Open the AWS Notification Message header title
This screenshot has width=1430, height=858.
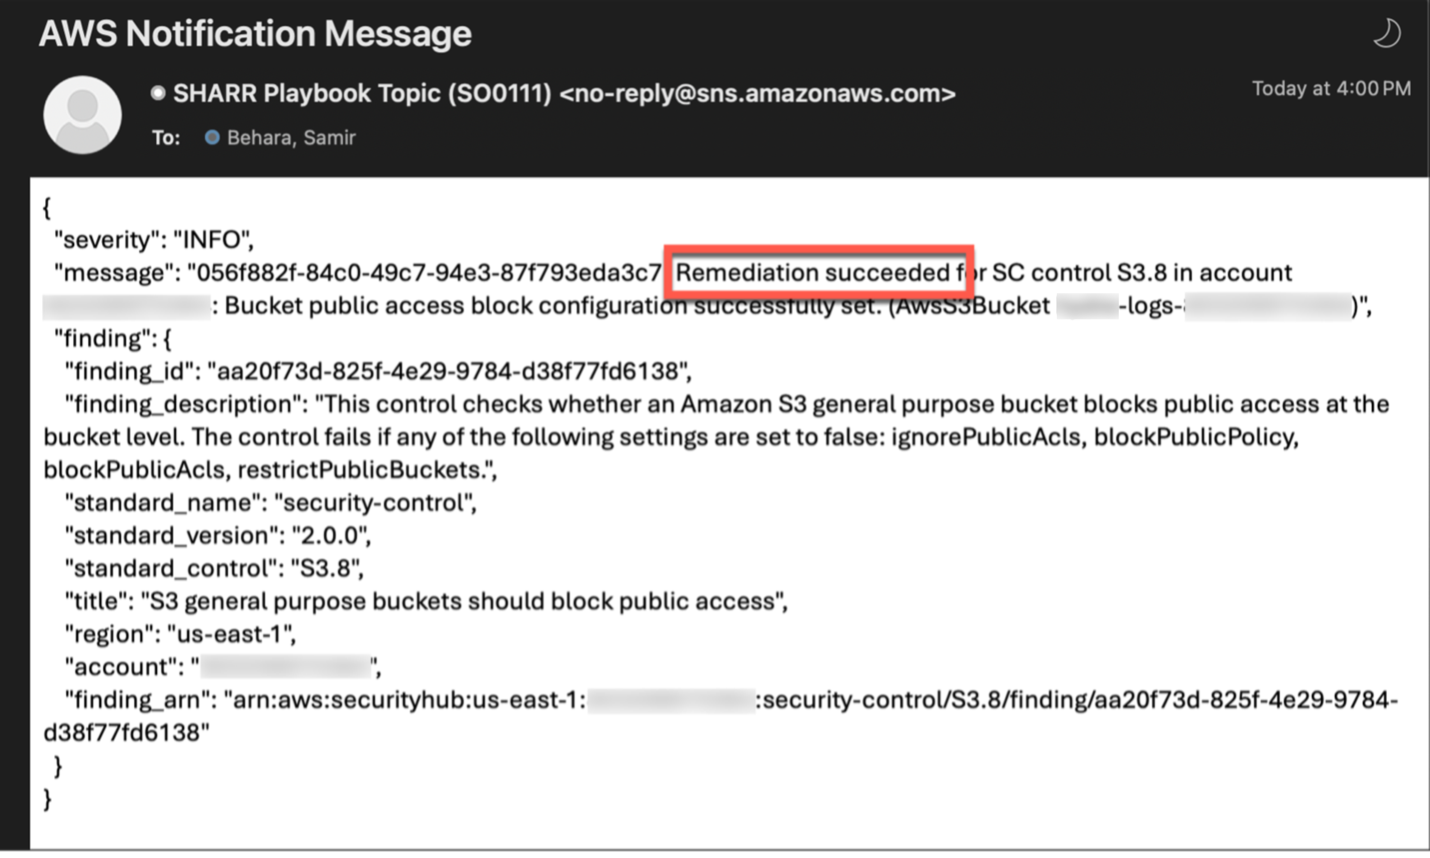pyautogui.click(x=254, y=33)
